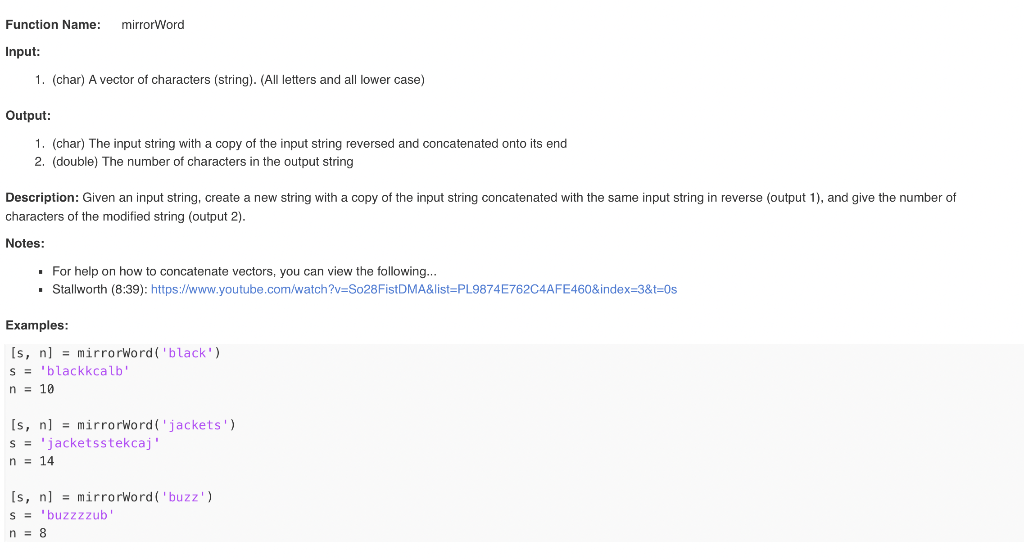
Task: Click the 'jacketsstekcaj' string result
Action: [x=100, y=443]
